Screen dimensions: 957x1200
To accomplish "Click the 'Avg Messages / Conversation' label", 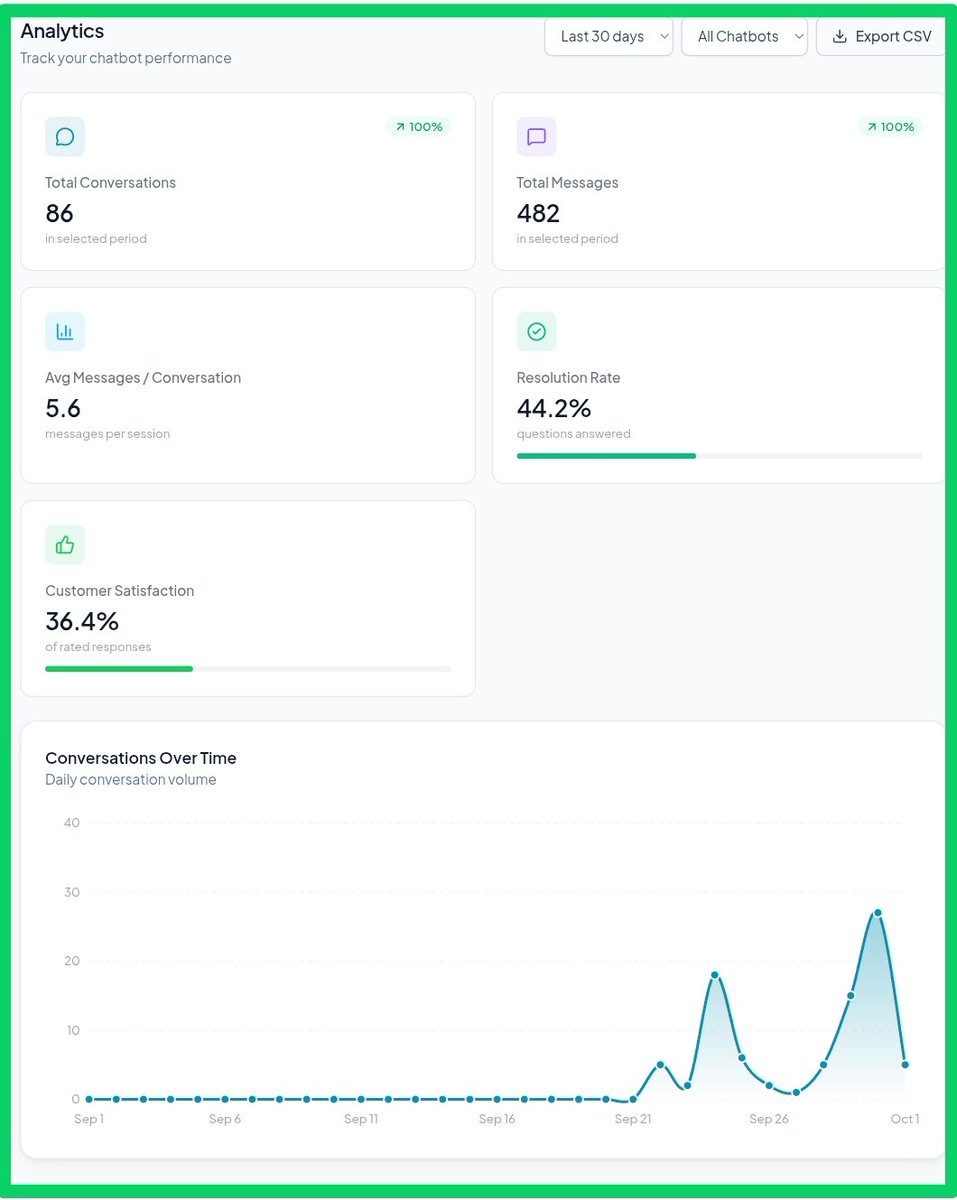I will tap(143, 378).
